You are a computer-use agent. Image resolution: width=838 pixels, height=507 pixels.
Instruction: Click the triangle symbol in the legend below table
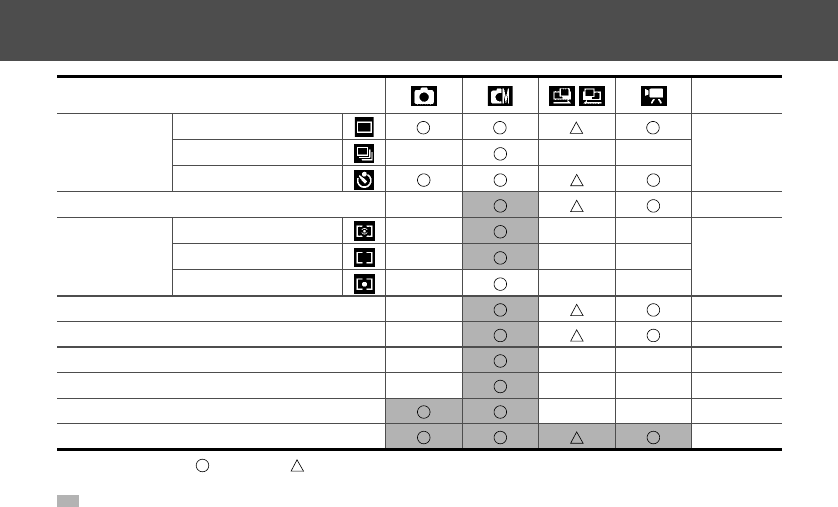(296, 465)
